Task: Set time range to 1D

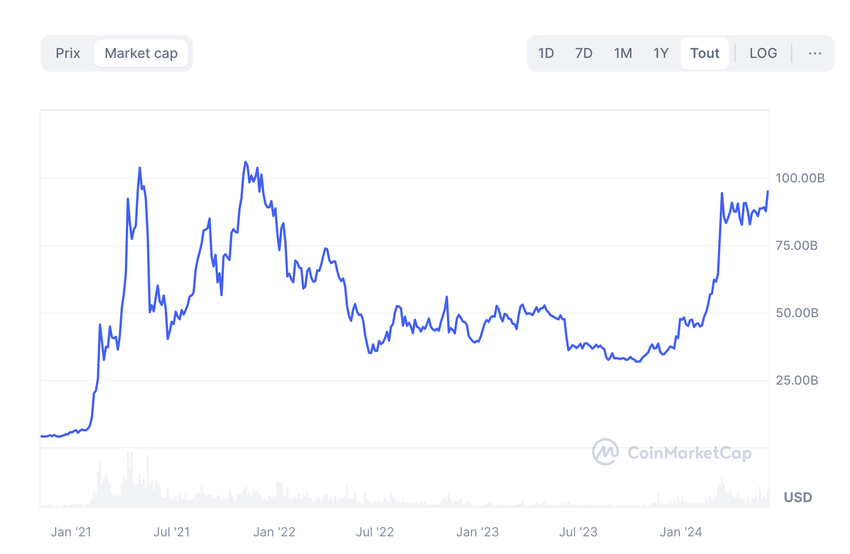Action: 546,53
